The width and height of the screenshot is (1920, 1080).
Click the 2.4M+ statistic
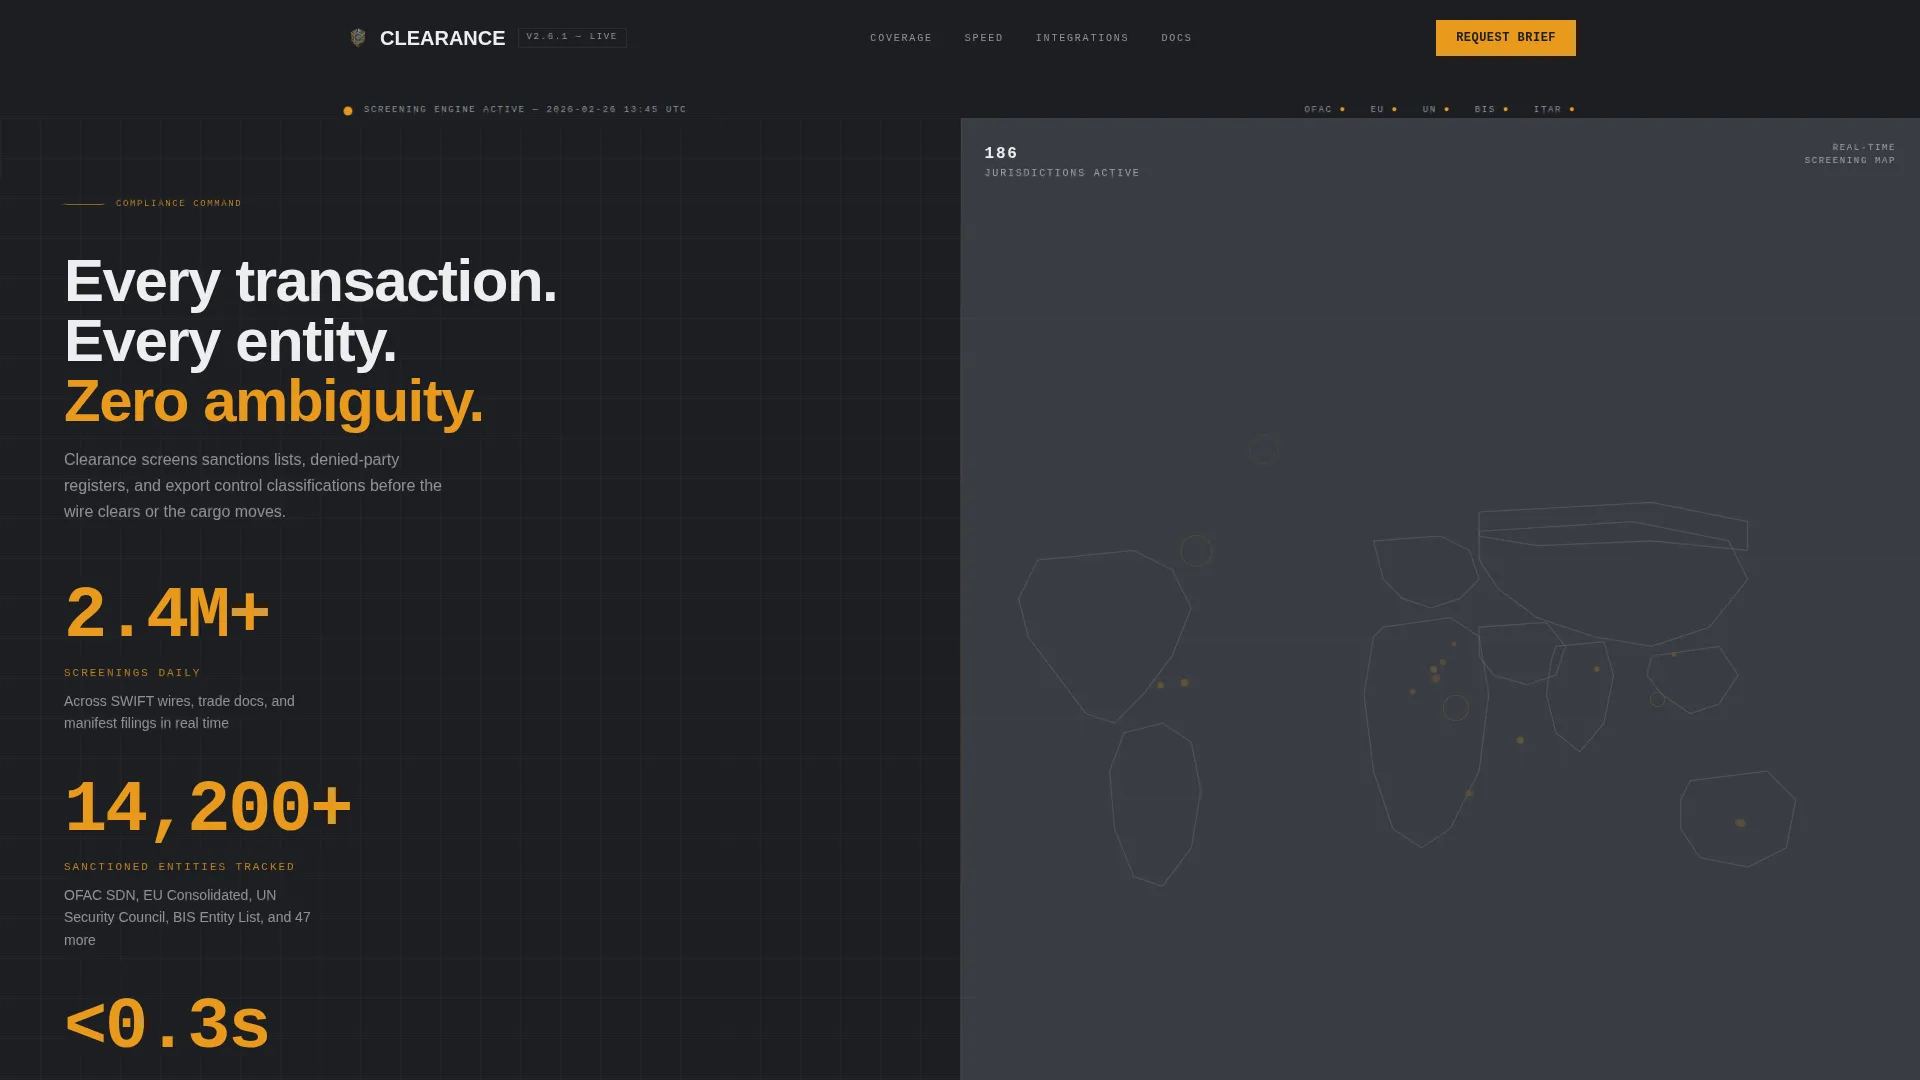(x=167, y=613)
